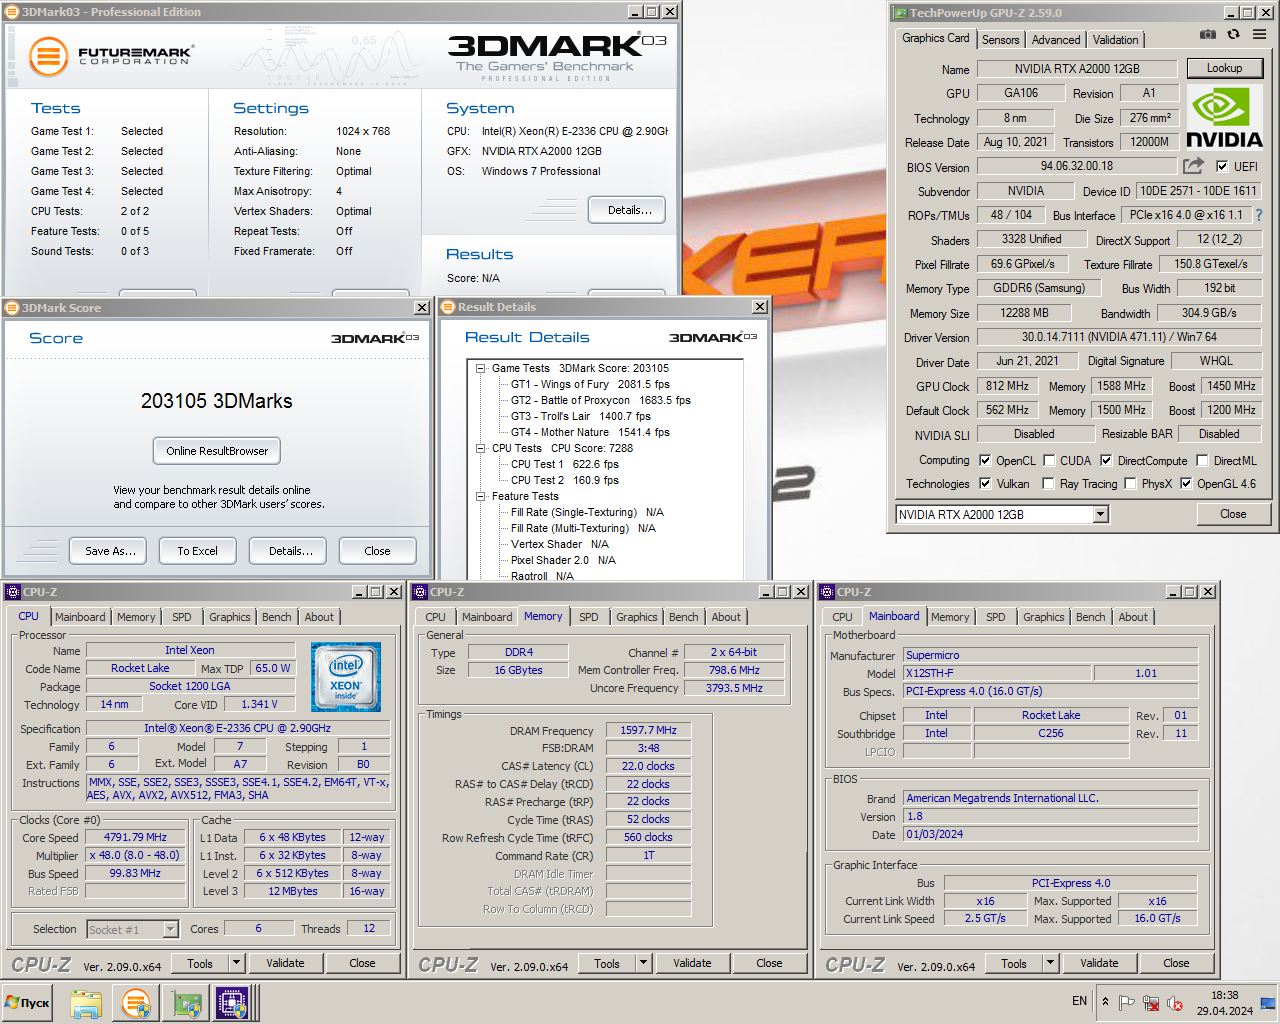Image resolution: width=1280 pixels, height=1024 pixels.
Task: Click the EN language indicator
Action: click(x=1079, y=1001)
